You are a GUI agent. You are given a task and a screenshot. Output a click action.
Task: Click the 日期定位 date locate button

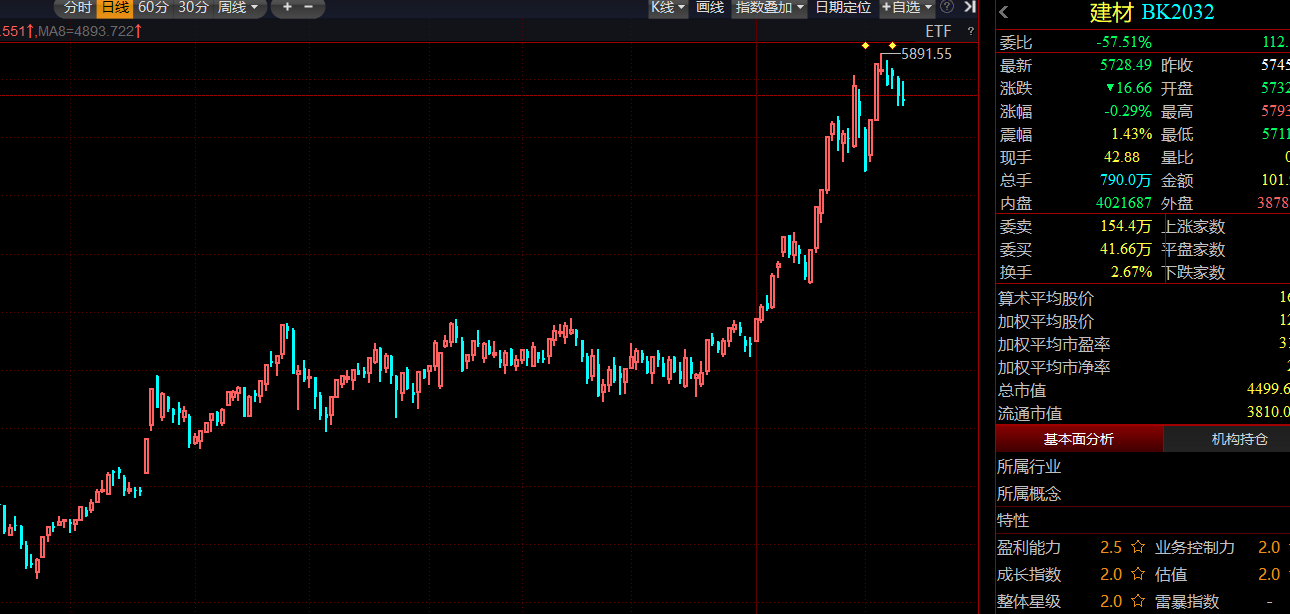click(843, 7)
